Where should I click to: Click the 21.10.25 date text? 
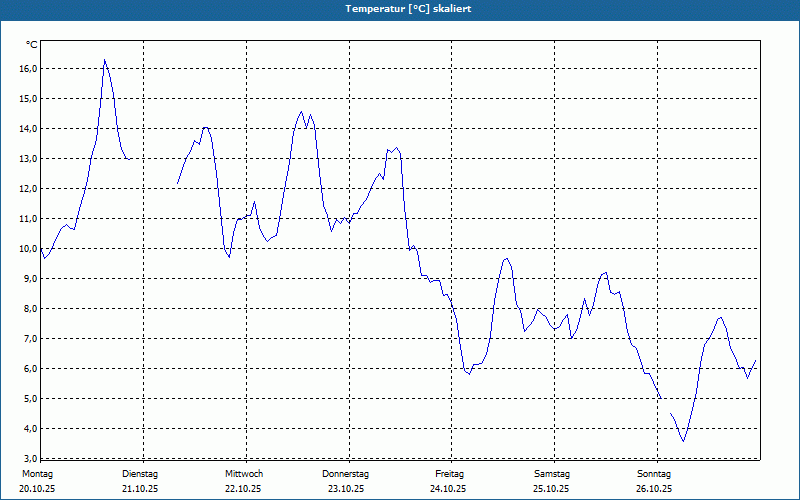point(140,489)
